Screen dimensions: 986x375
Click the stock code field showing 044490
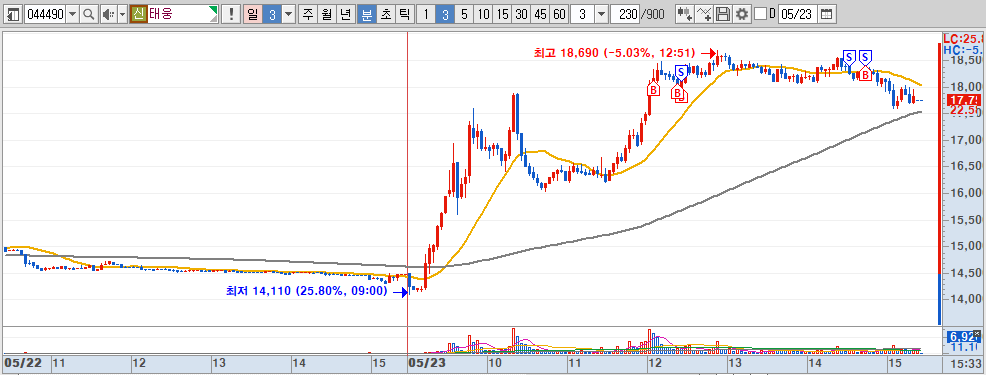point(45,14)
